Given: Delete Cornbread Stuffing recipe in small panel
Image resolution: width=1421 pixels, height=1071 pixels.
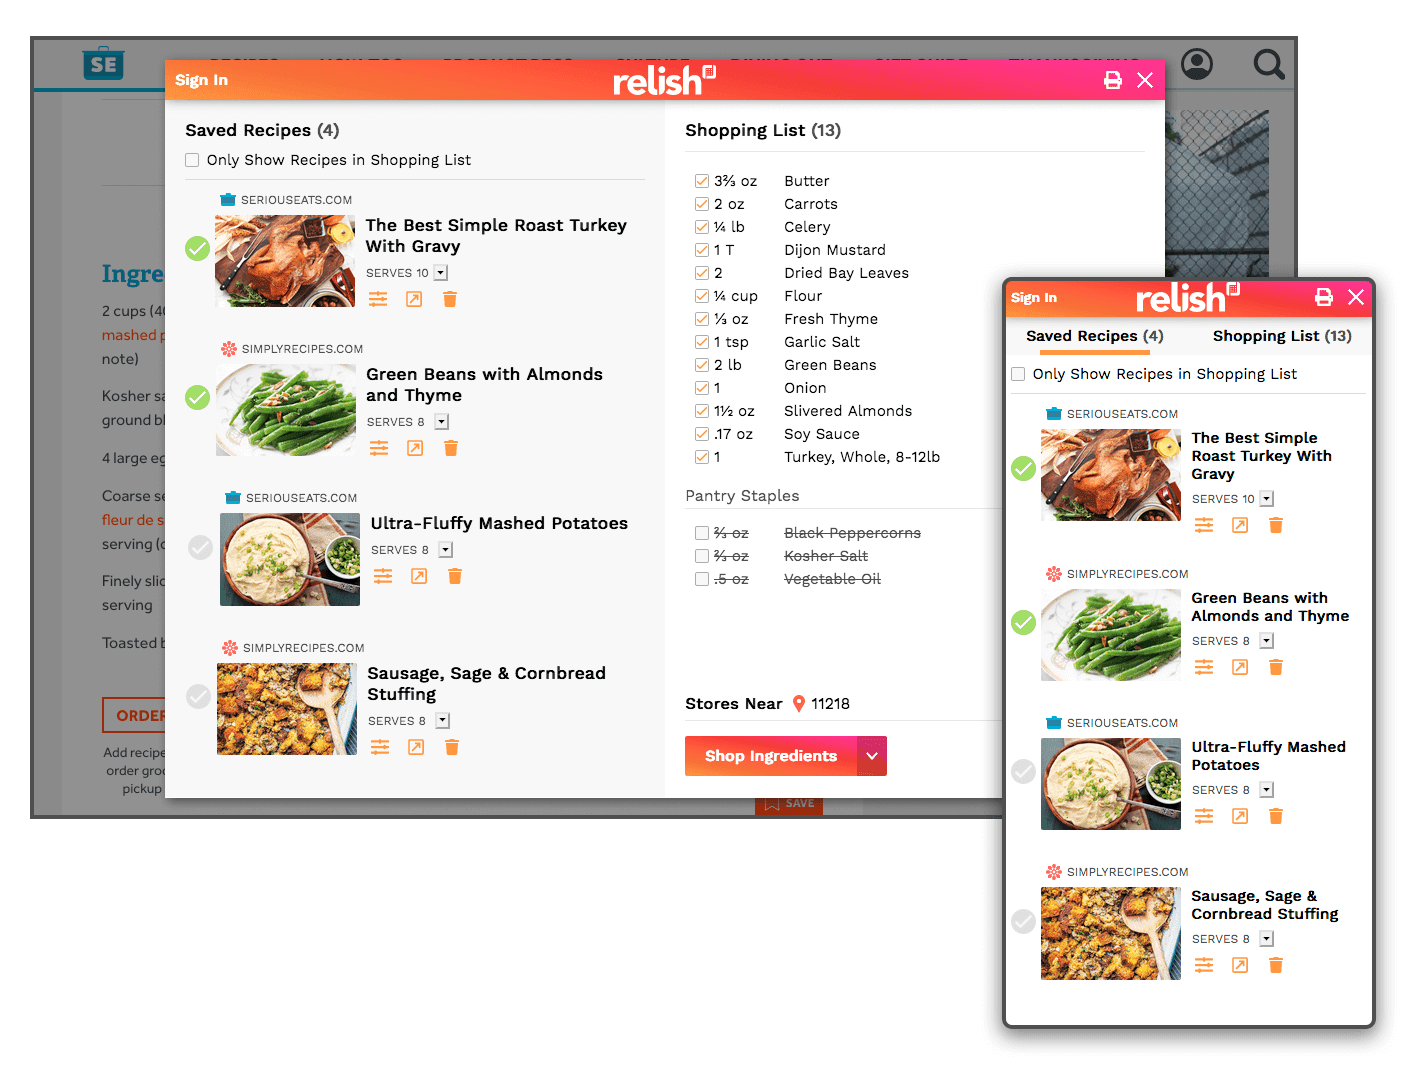Looking at the screenshot, I should [x=1276, y=965].
